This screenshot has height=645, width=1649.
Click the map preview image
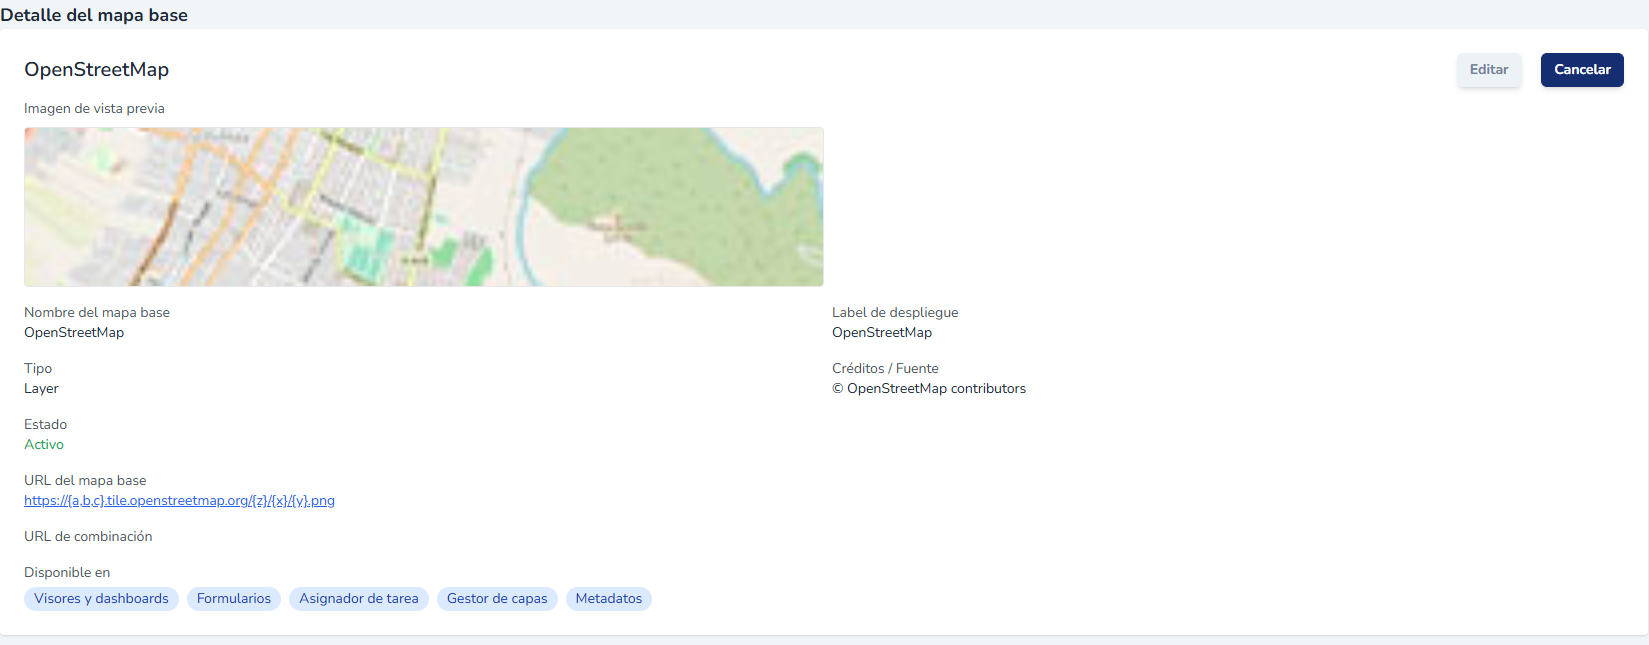pyautogui.click(x=424, y=207)
